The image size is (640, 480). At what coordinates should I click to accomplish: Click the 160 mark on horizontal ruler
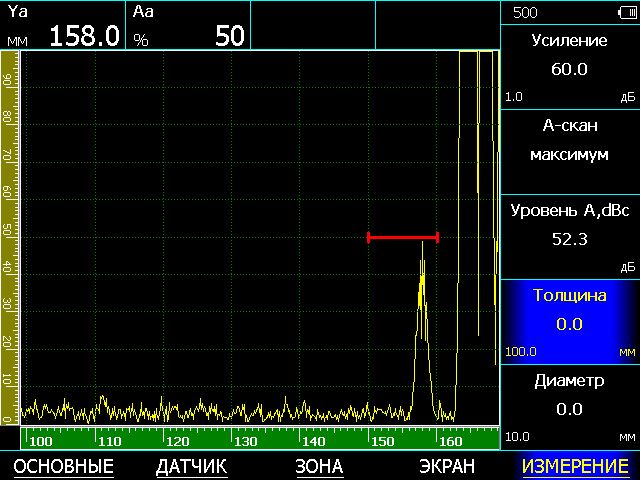point(451,441)
